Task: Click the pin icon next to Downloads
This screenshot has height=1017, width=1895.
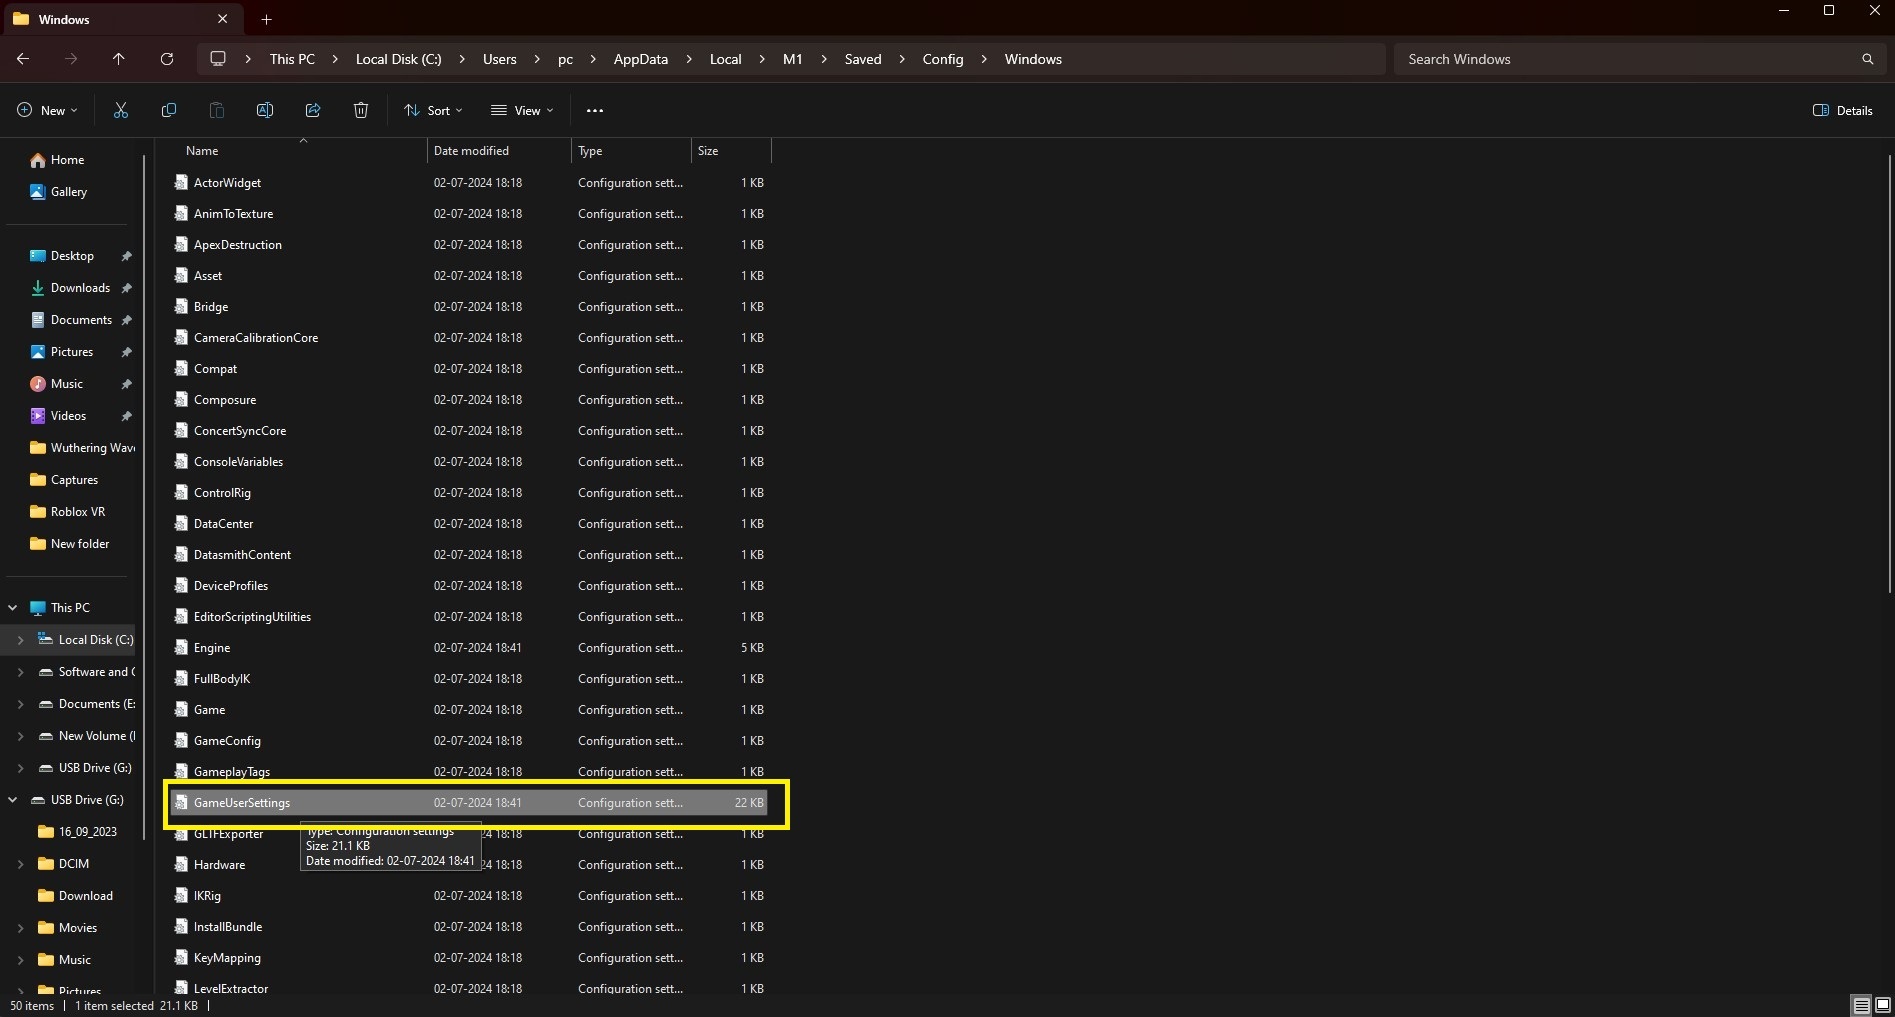Action: click(x=126, y=288)
